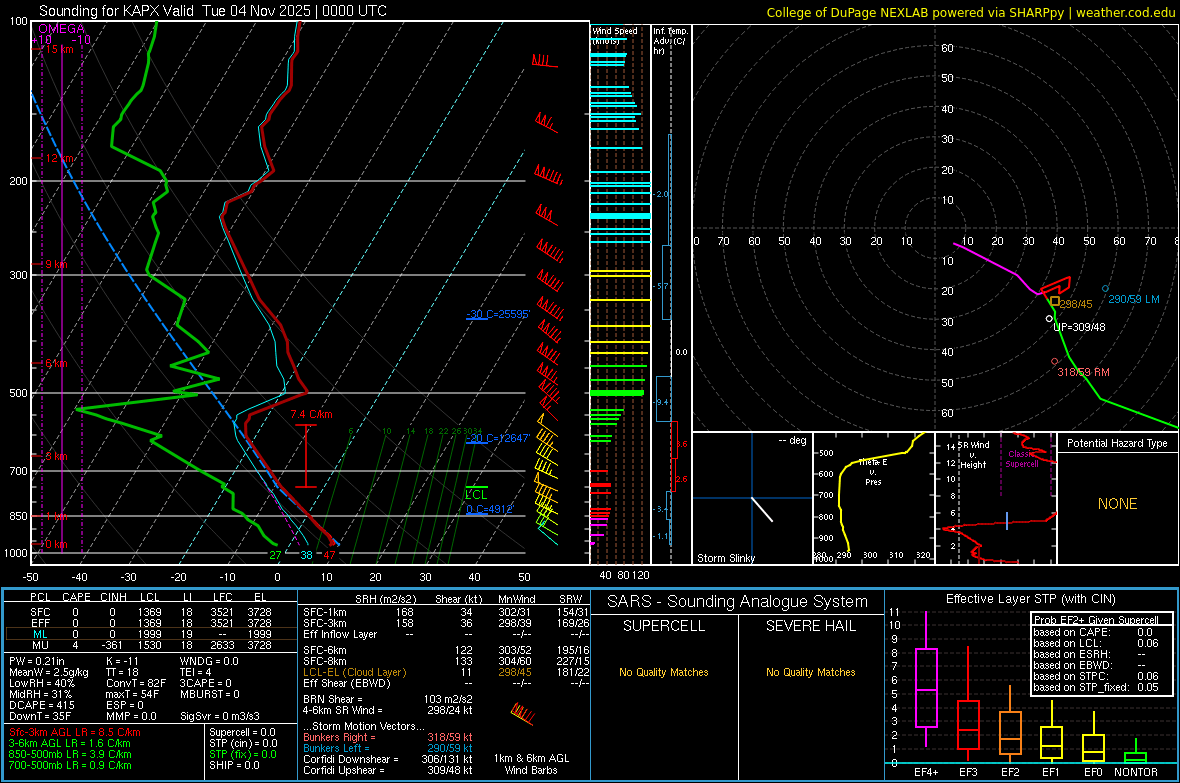Click the '15 km' height label
This screenshot has width=1180, height=783.
click(x=59, y=49)
